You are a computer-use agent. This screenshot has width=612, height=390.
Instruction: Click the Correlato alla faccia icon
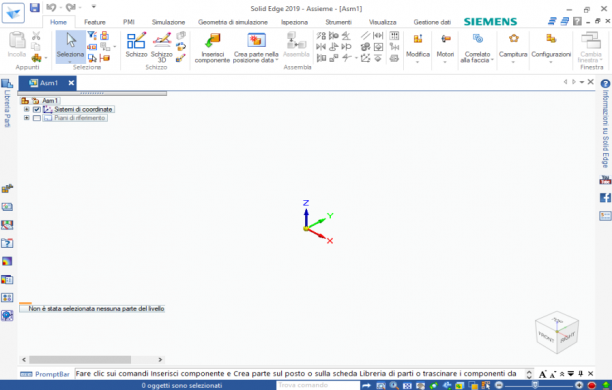click(x=477, y=39)
